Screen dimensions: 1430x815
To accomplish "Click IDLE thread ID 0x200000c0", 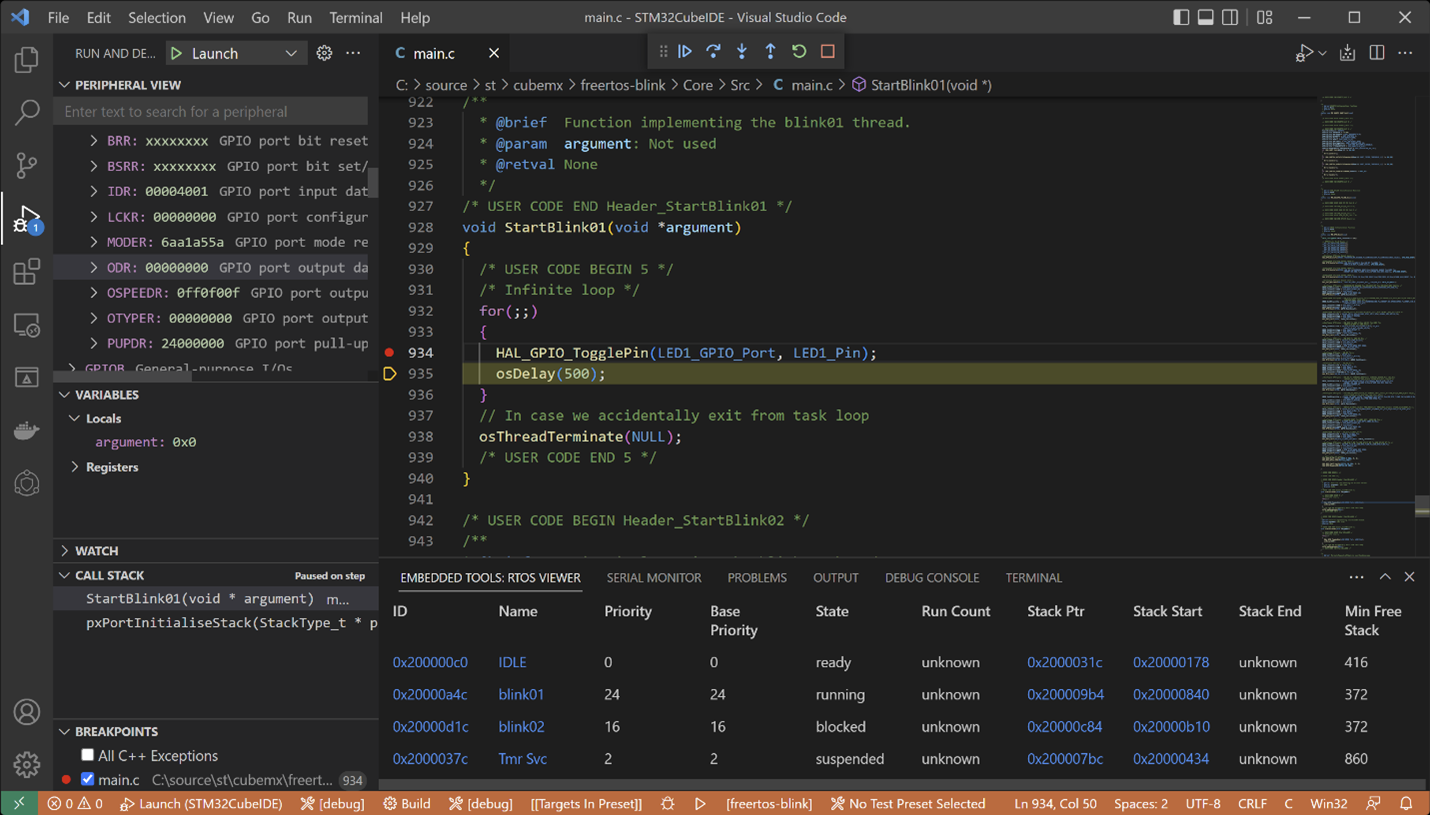I will click(x=430, y=662).
